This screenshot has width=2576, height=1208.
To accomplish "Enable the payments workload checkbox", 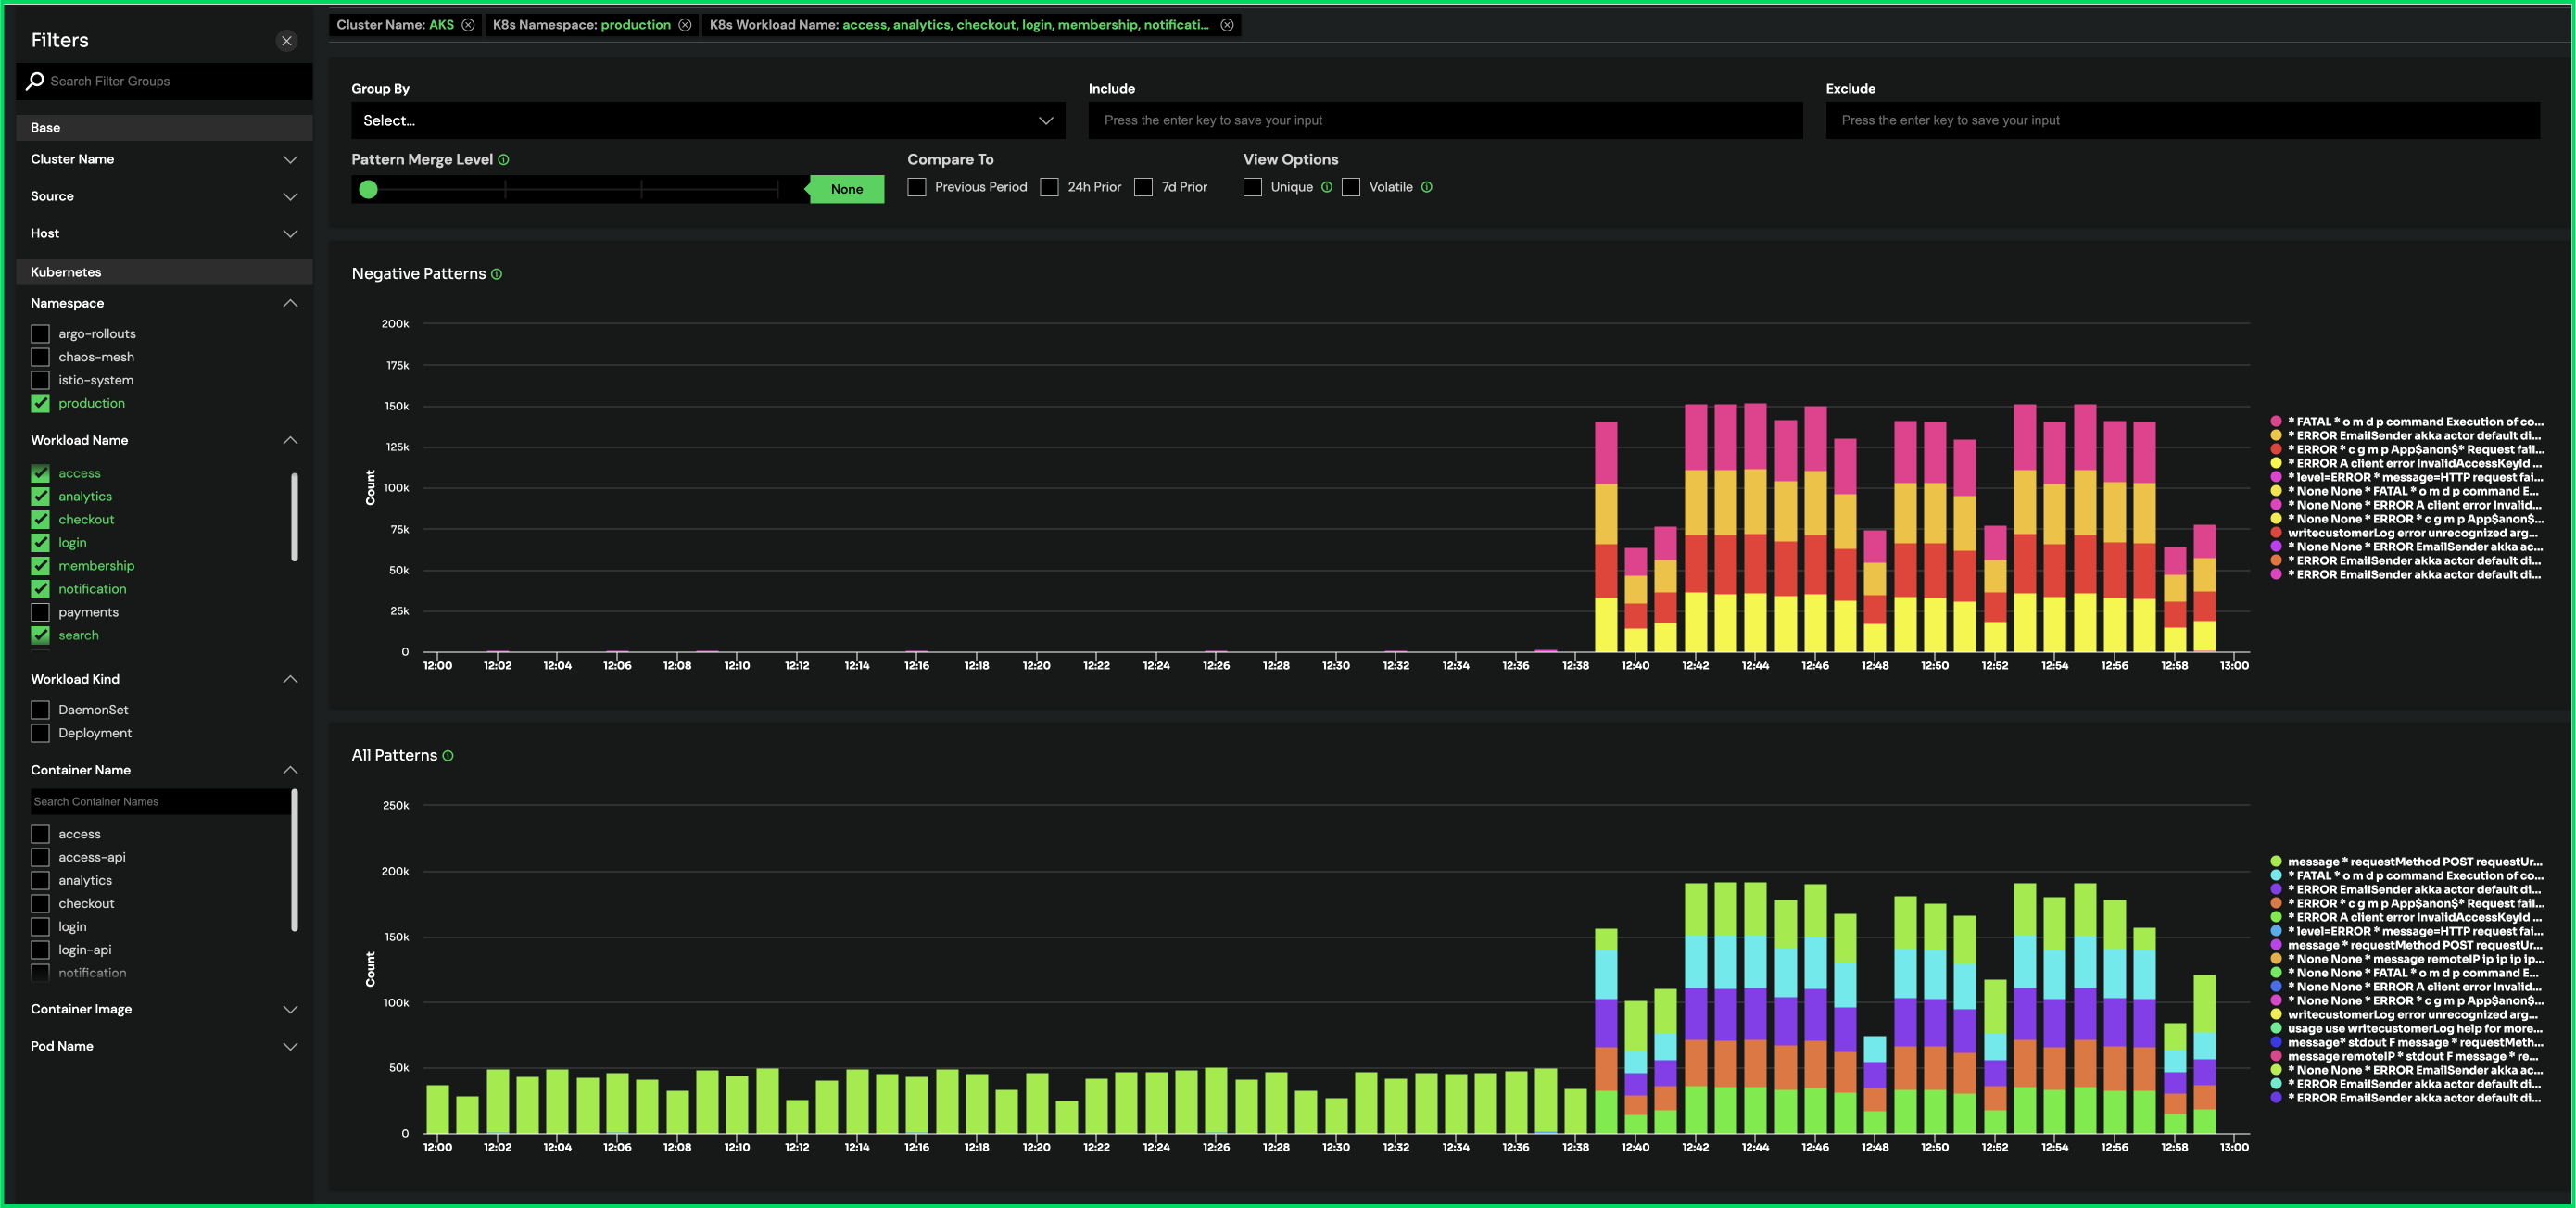I will (x=40, y=612).
